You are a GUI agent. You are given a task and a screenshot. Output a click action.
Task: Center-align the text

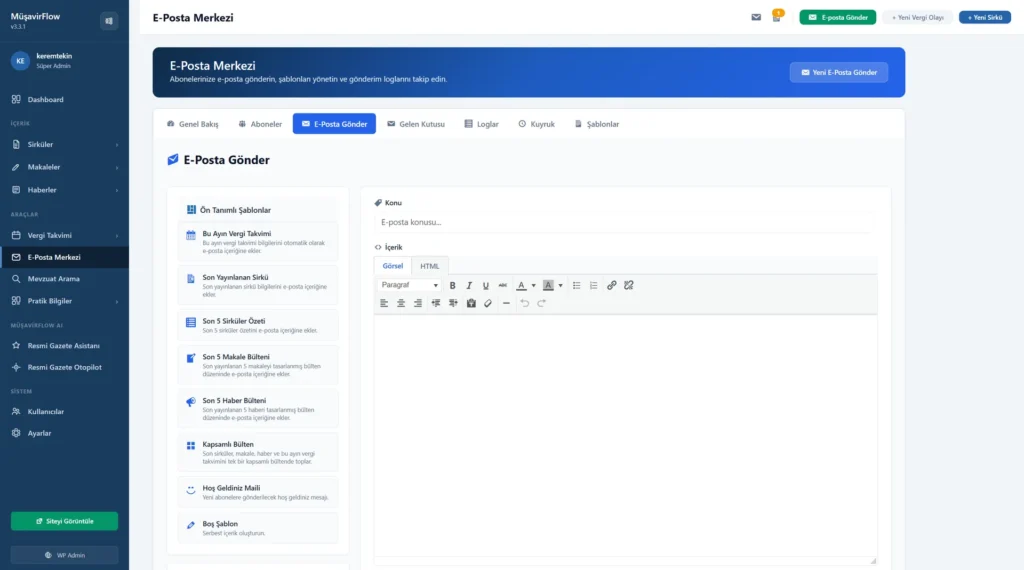(x=401, y=303)
